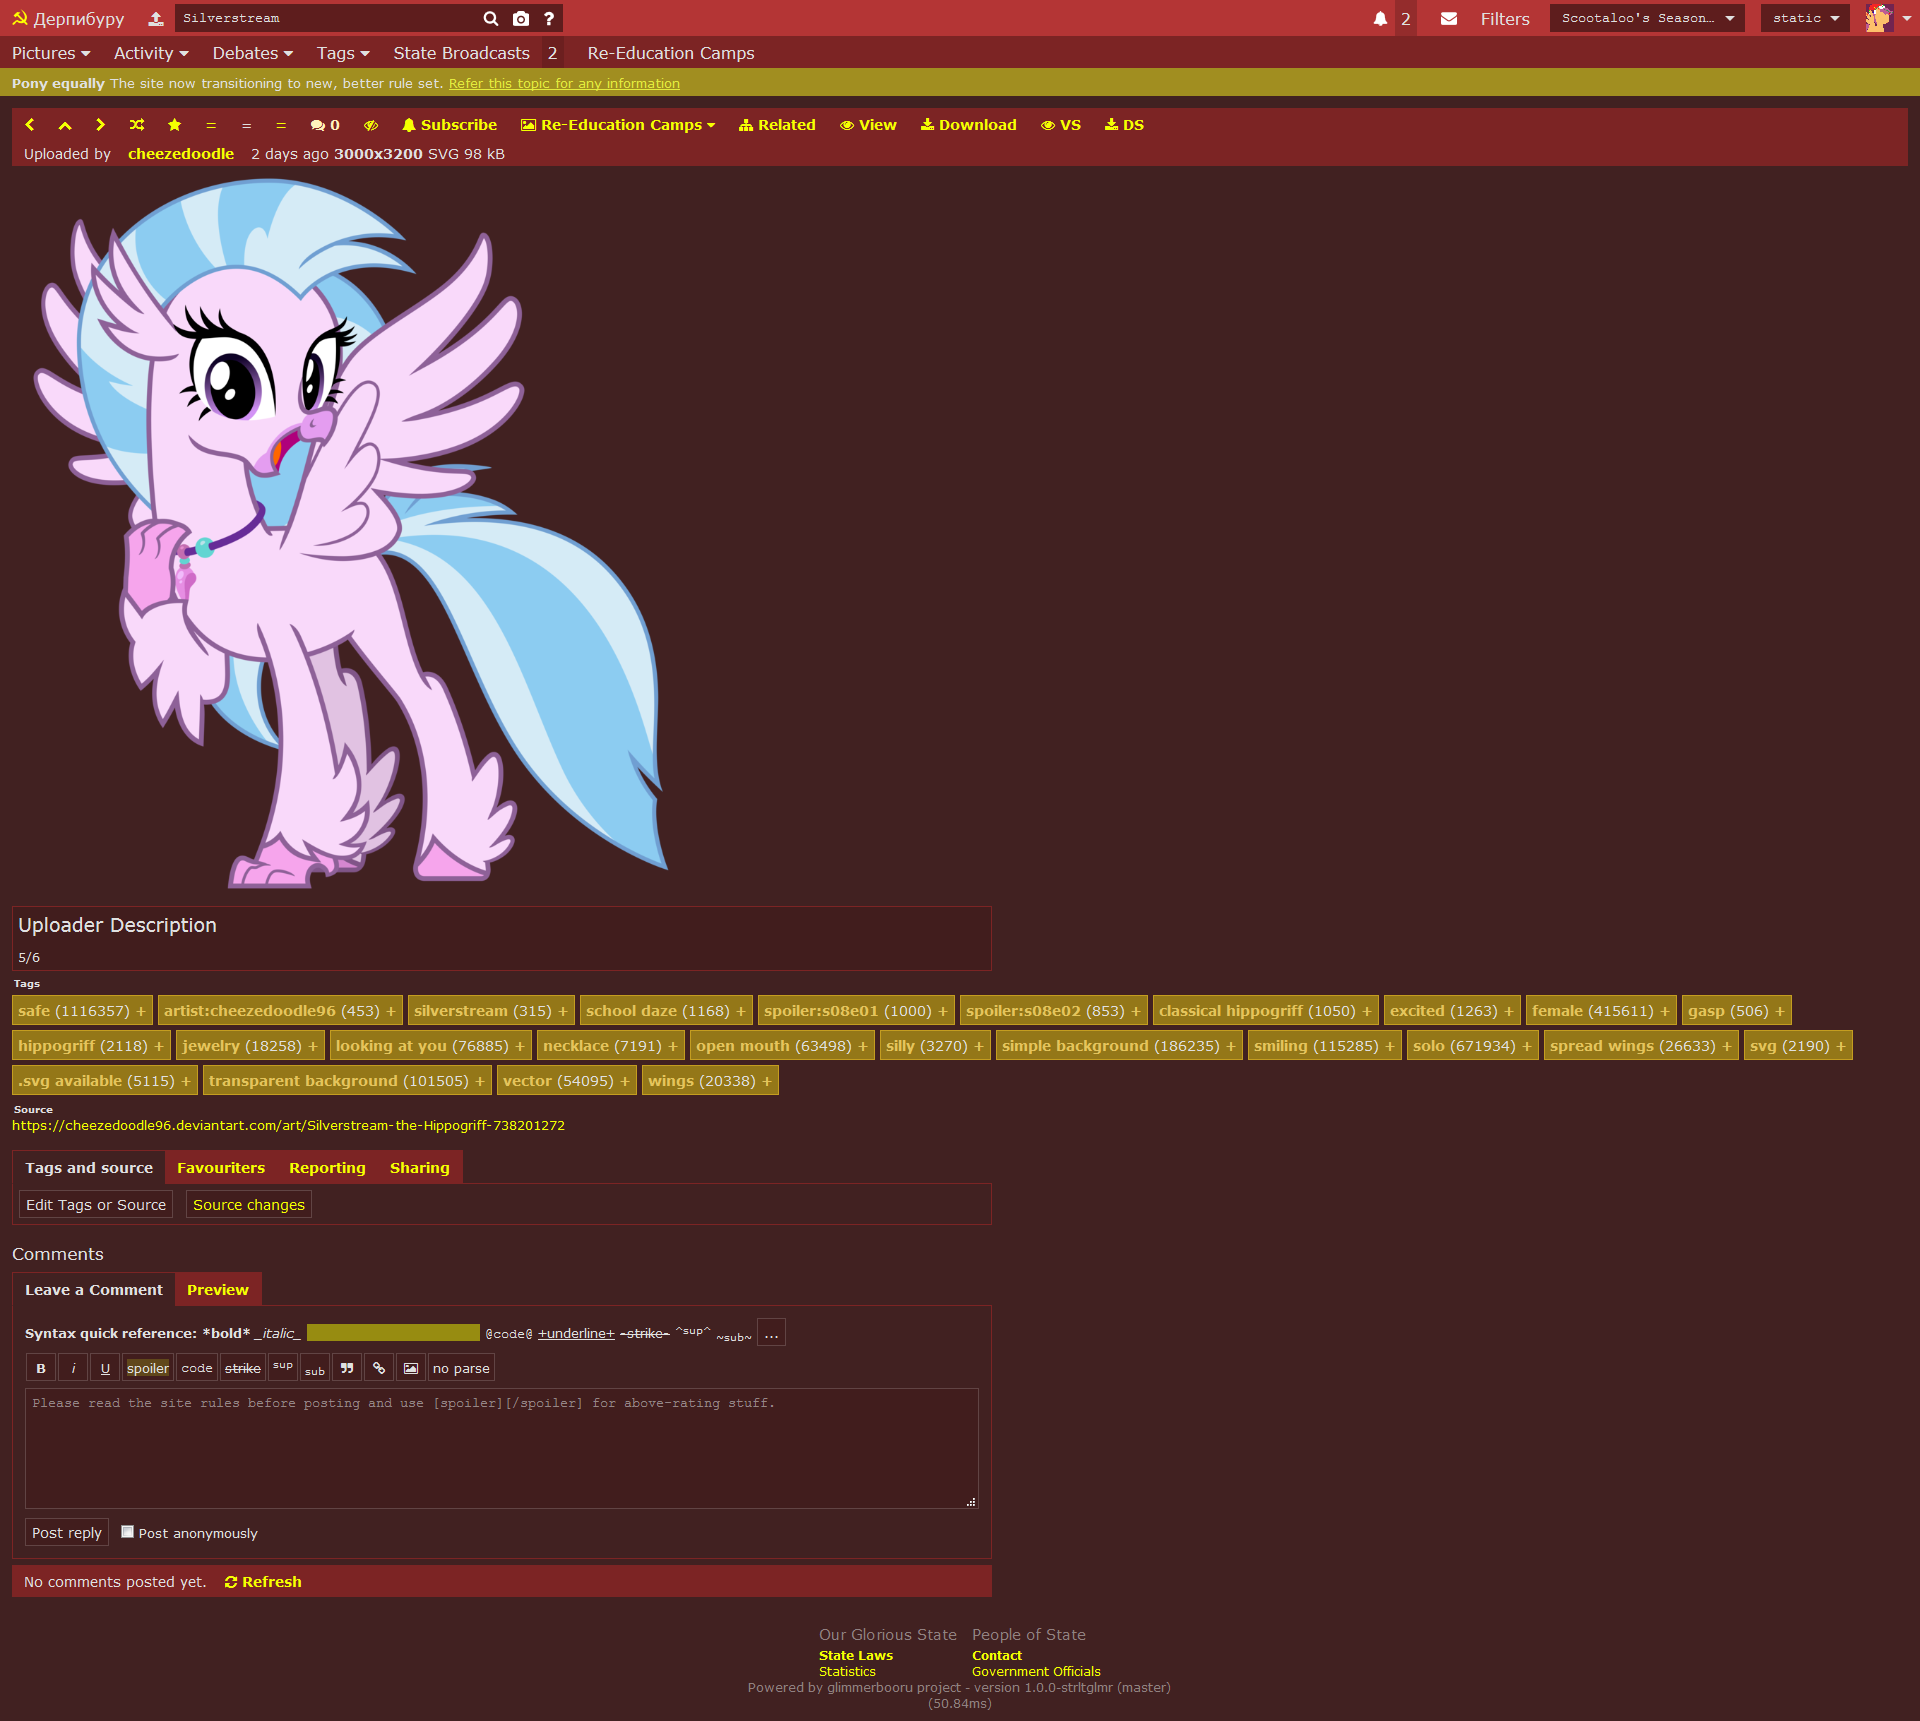Open a random image via shuffle icon
The height and width of the screenshot is (1721, 1920).
coord(137,125)
